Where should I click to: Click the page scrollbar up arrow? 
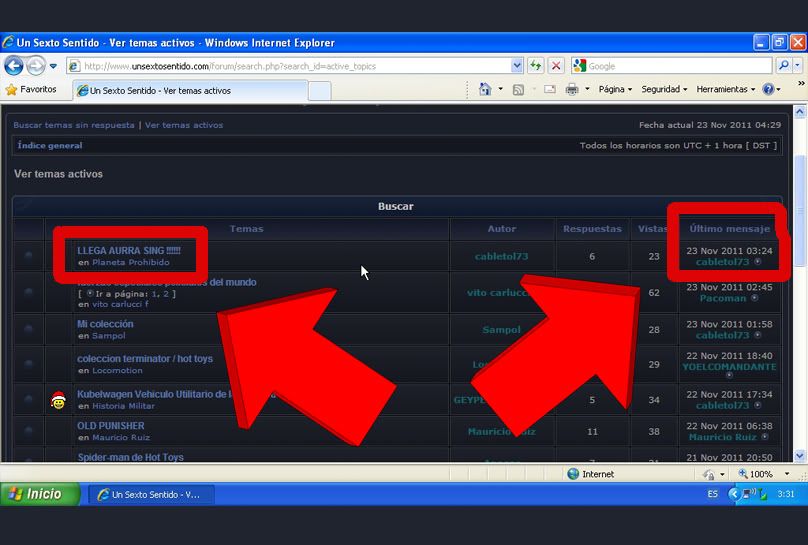[x=800, y=112]
